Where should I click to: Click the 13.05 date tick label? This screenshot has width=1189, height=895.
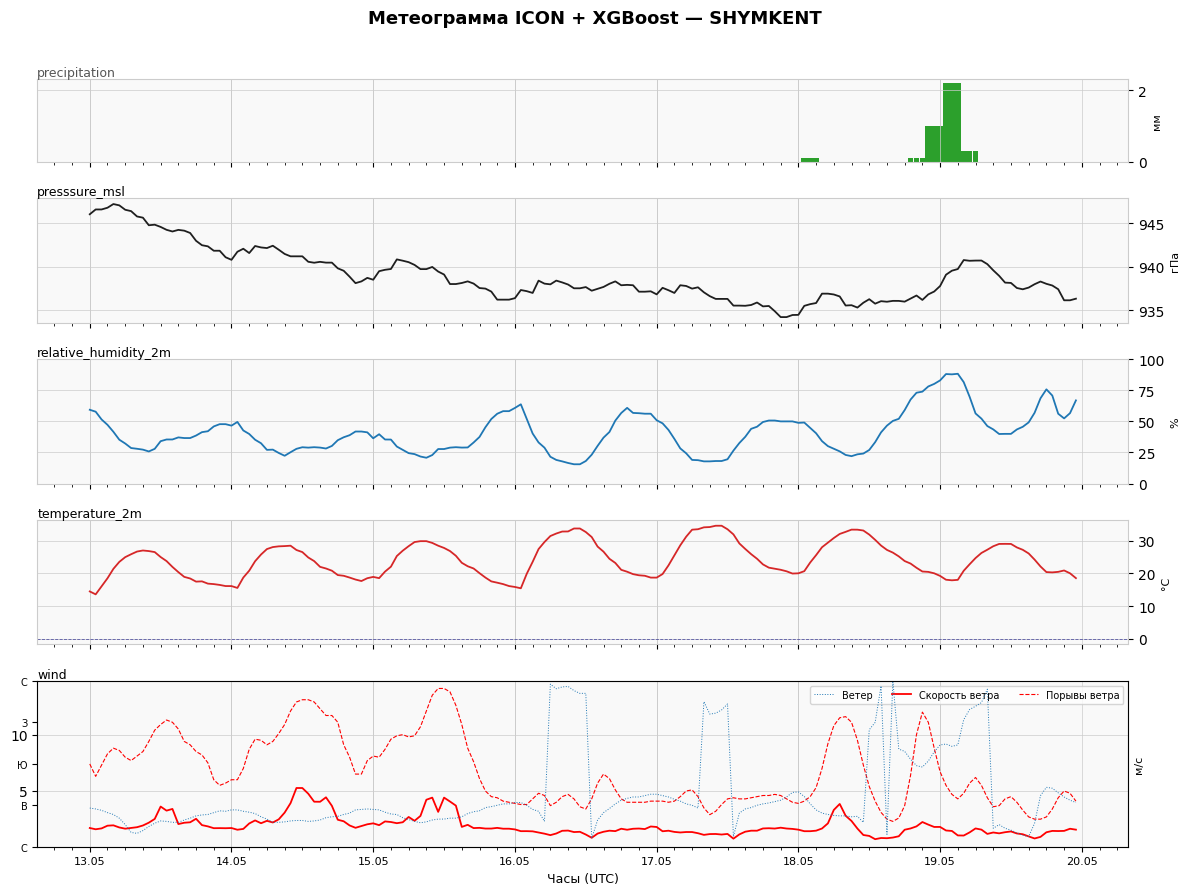tap(89, 861)
